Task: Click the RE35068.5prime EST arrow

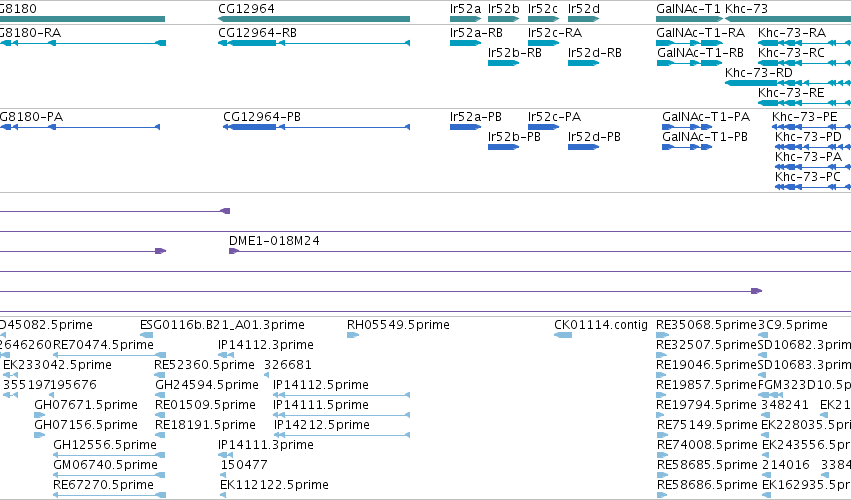Action: [662, 335]
